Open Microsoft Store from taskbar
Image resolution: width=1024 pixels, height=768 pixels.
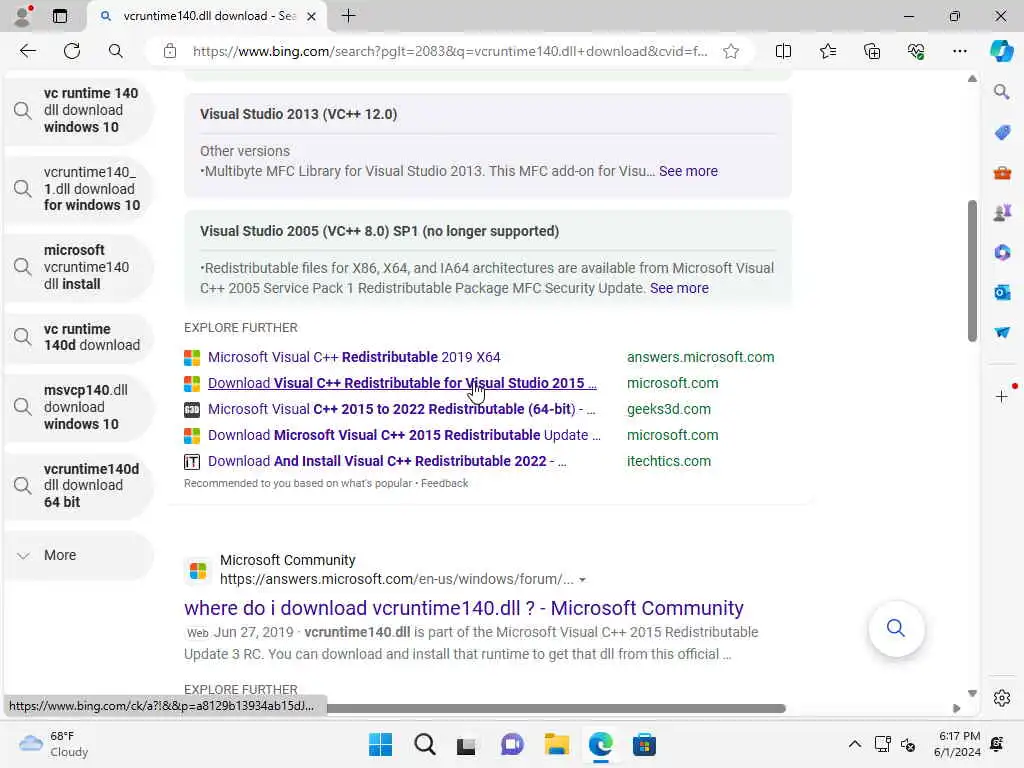coord(644,744)
